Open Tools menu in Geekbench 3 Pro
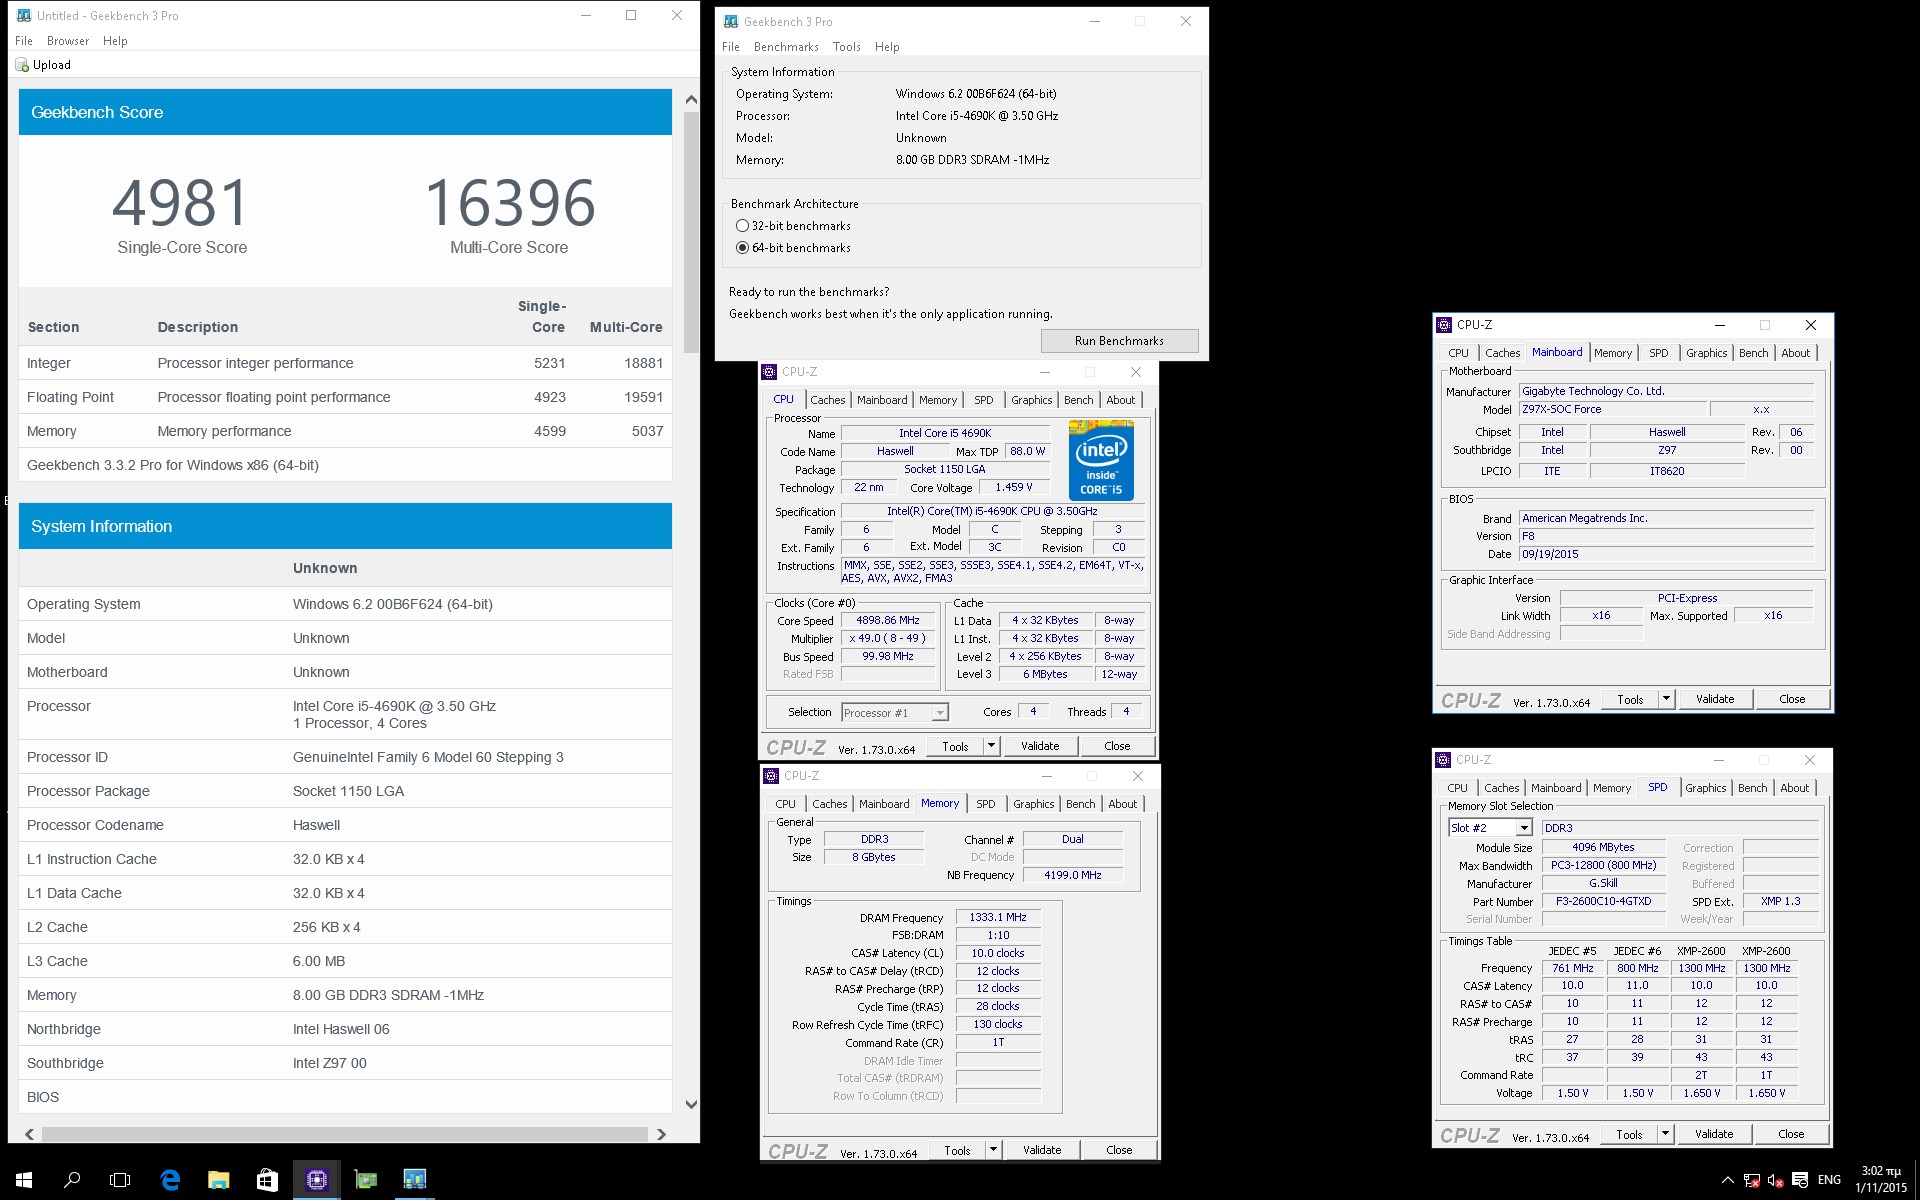Screen dimensions: 1920x1200 point(846,47)
